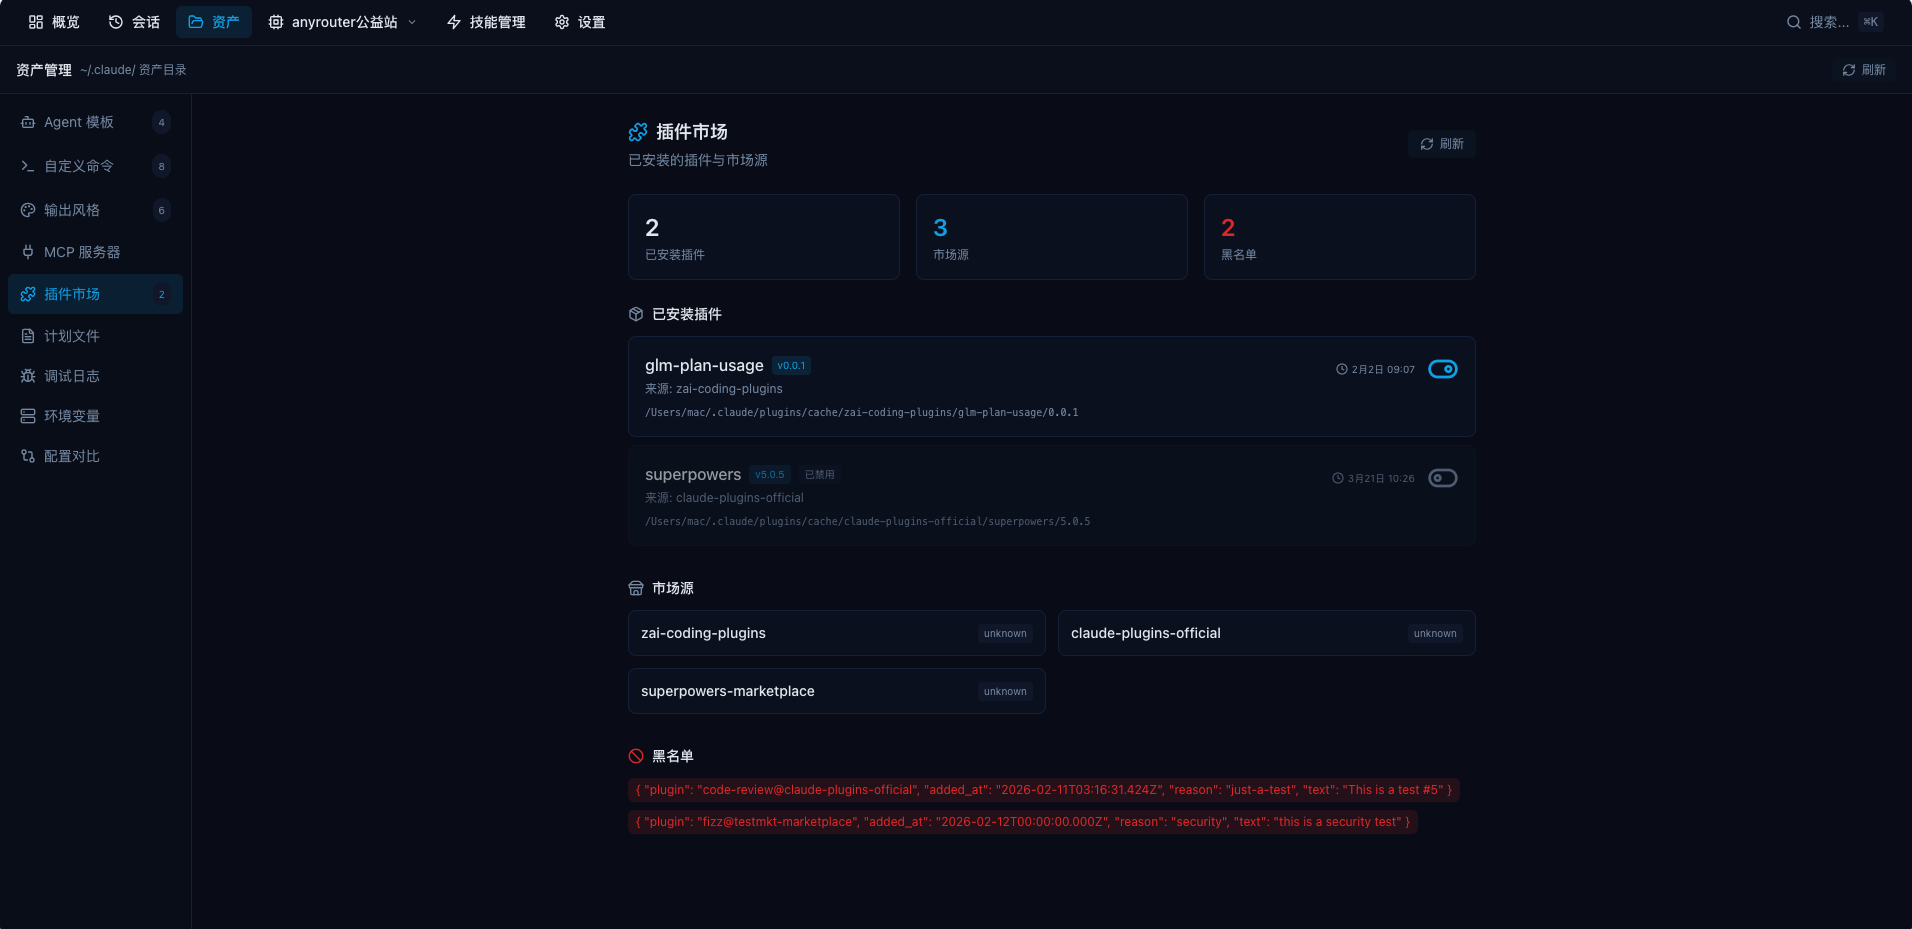Open the 输出风格 section
Image resolution: width=1912 pixels, height=929 pixels.
coord(70,210)
